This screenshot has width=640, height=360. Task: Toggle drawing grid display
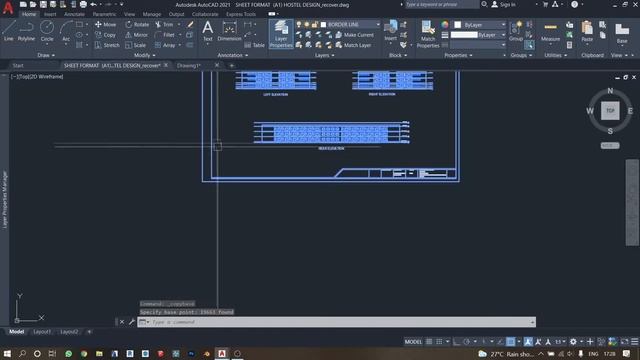click(429, 342)
